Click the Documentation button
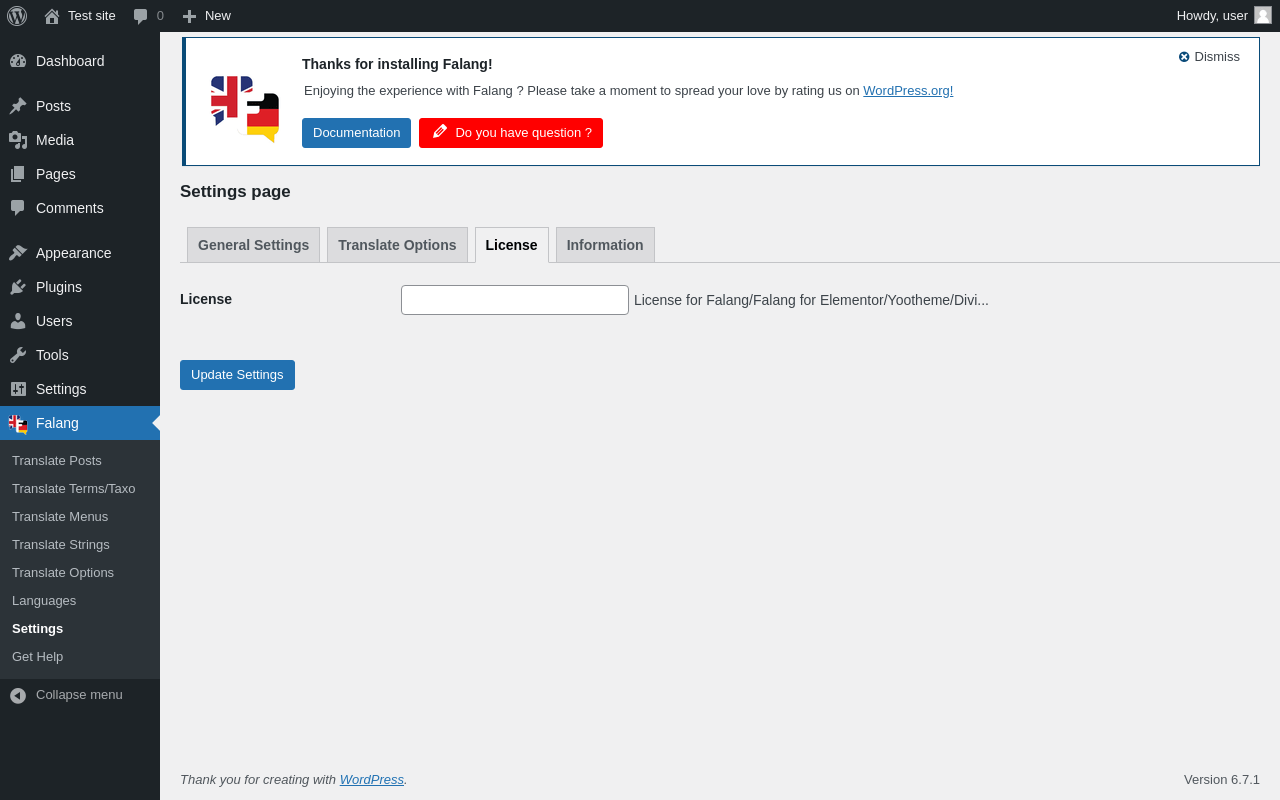The height and width of the screenshot is (800, 1280). coord(356,133)
